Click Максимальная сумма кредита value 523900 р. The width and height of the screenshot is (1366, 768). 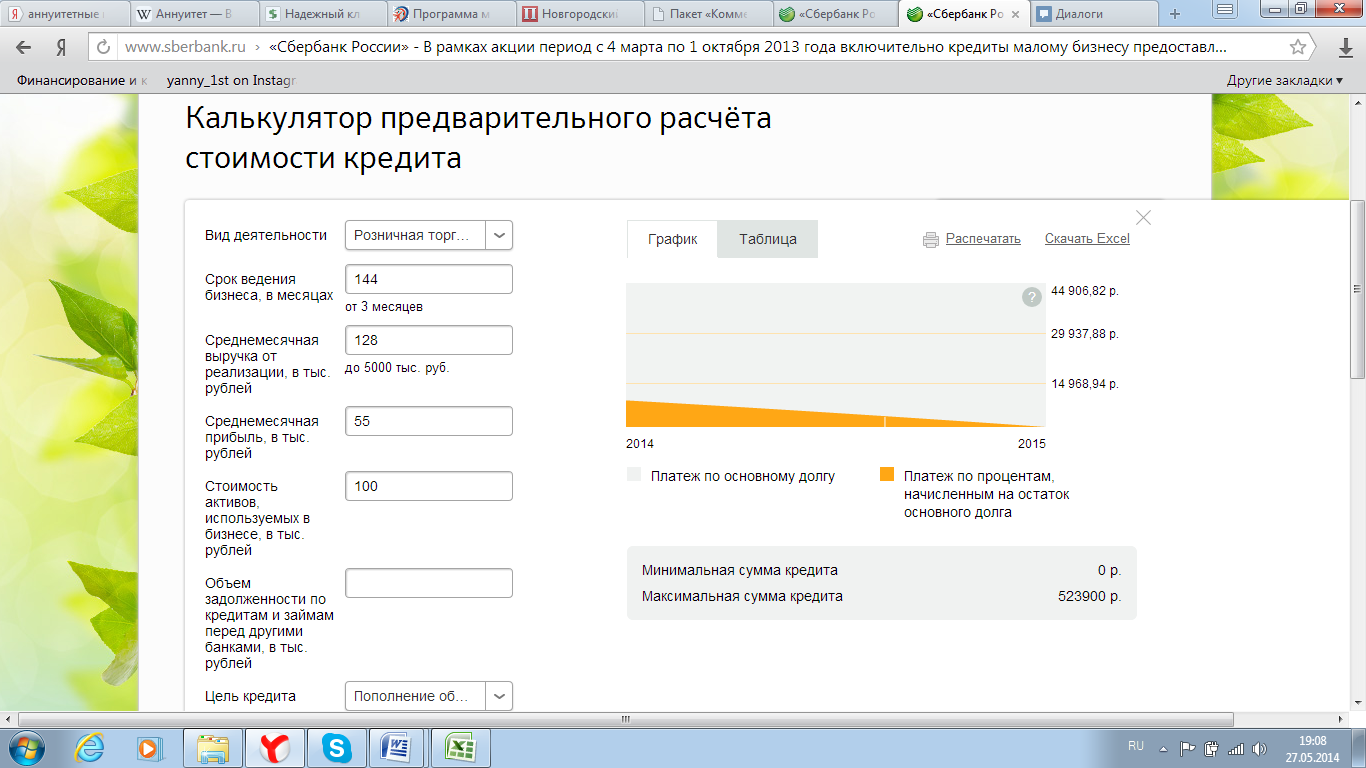(x=1089, y=596)
